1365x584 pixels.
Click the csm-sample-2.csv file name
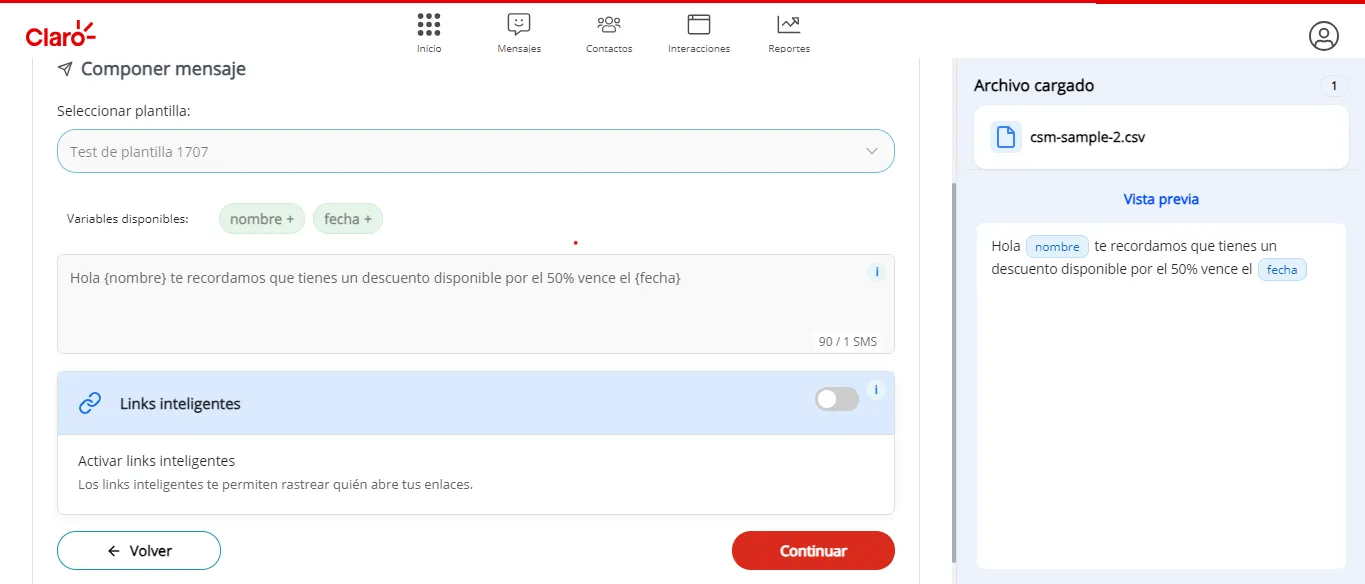click(1088, 137)
